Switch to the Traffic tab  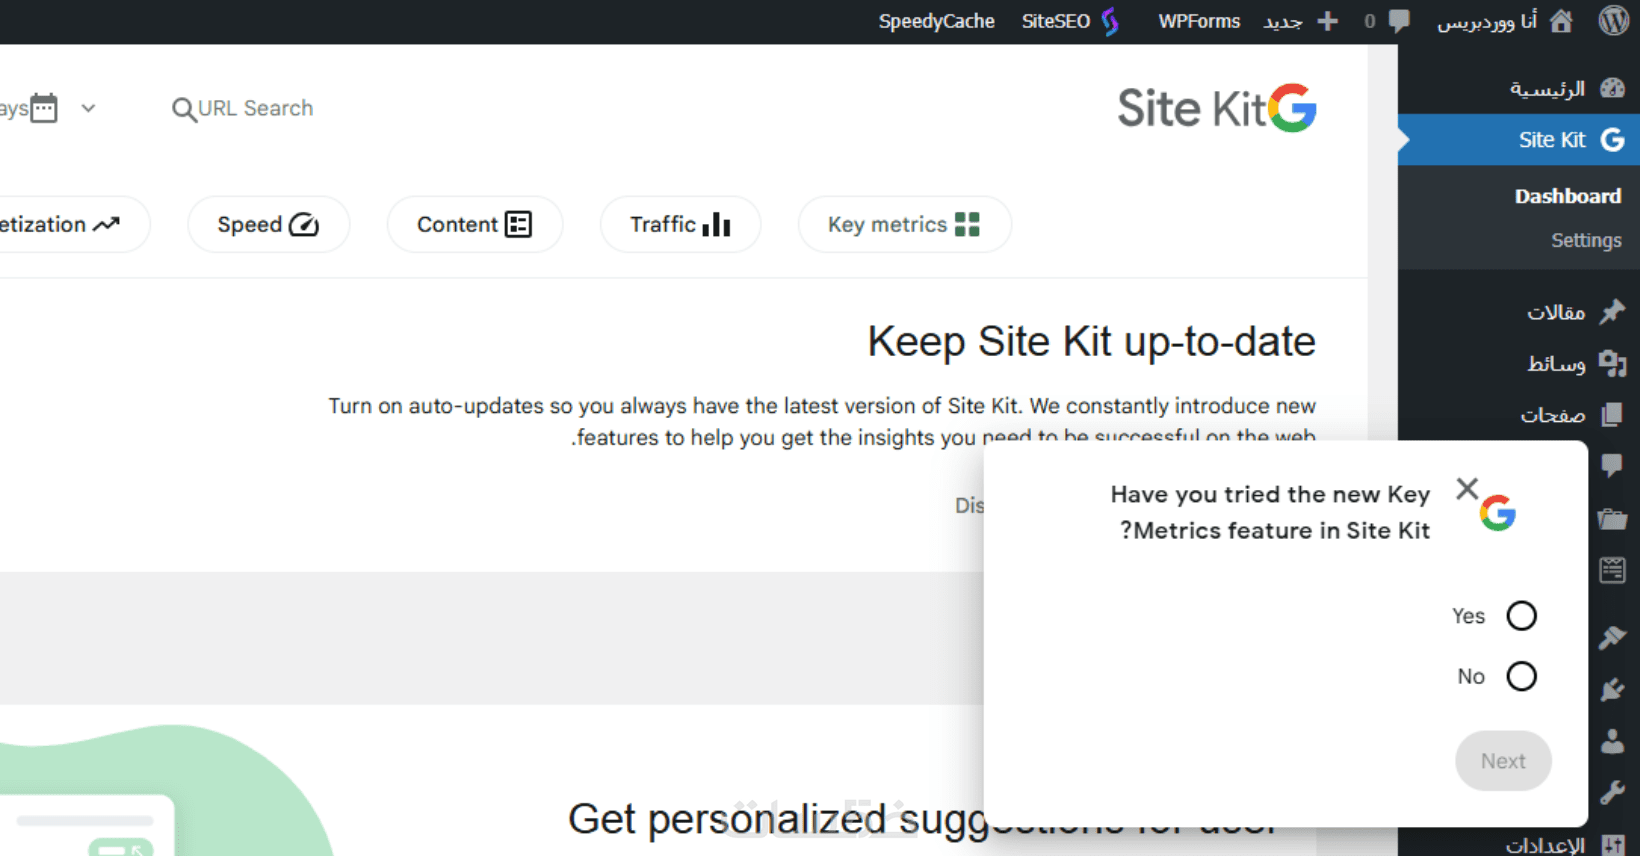pos(680,224)
